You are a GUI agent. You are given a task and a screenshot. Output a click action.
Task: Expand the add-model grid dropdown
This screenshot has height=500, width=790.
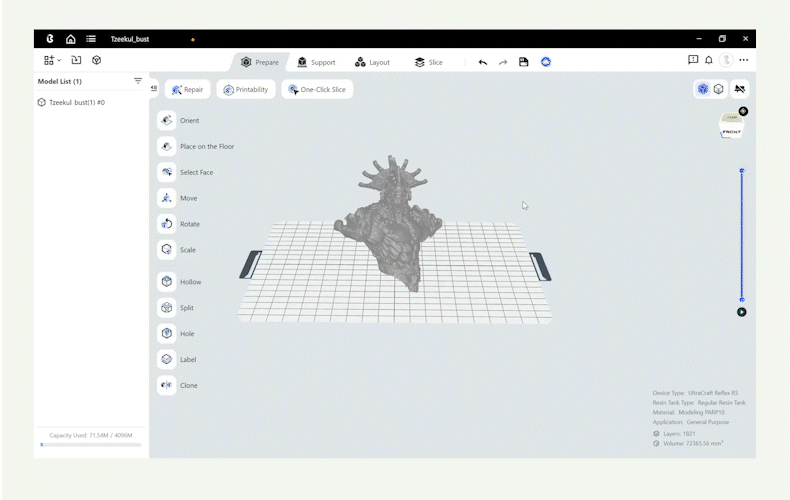tap(52, 61)
